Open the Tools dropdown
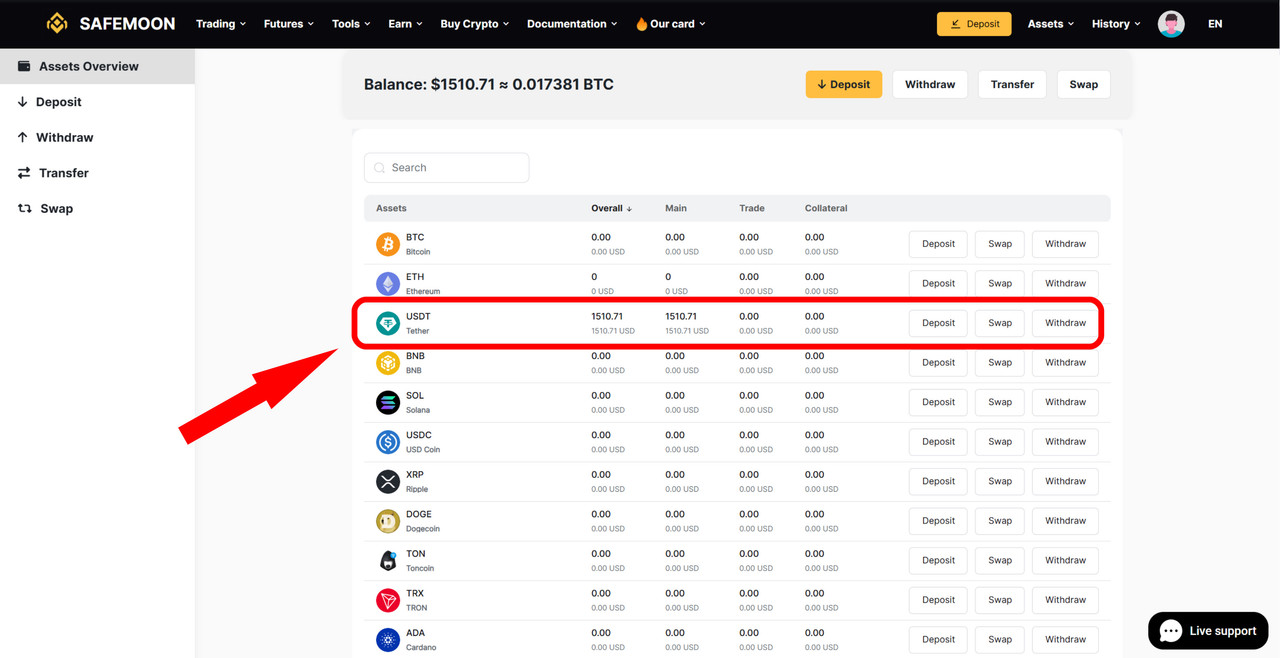This screenshot has height=658, width=1280. coord(351,24)
